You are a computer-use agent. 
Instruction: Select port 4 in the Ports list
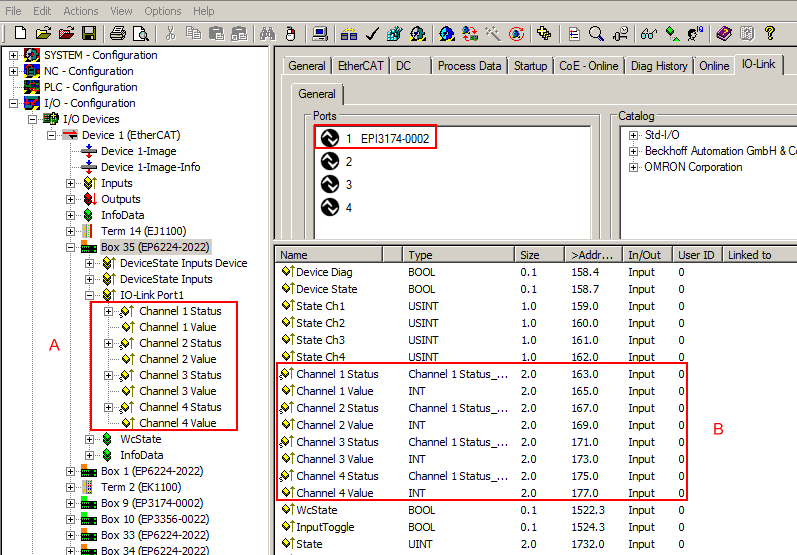click(336, 207)
